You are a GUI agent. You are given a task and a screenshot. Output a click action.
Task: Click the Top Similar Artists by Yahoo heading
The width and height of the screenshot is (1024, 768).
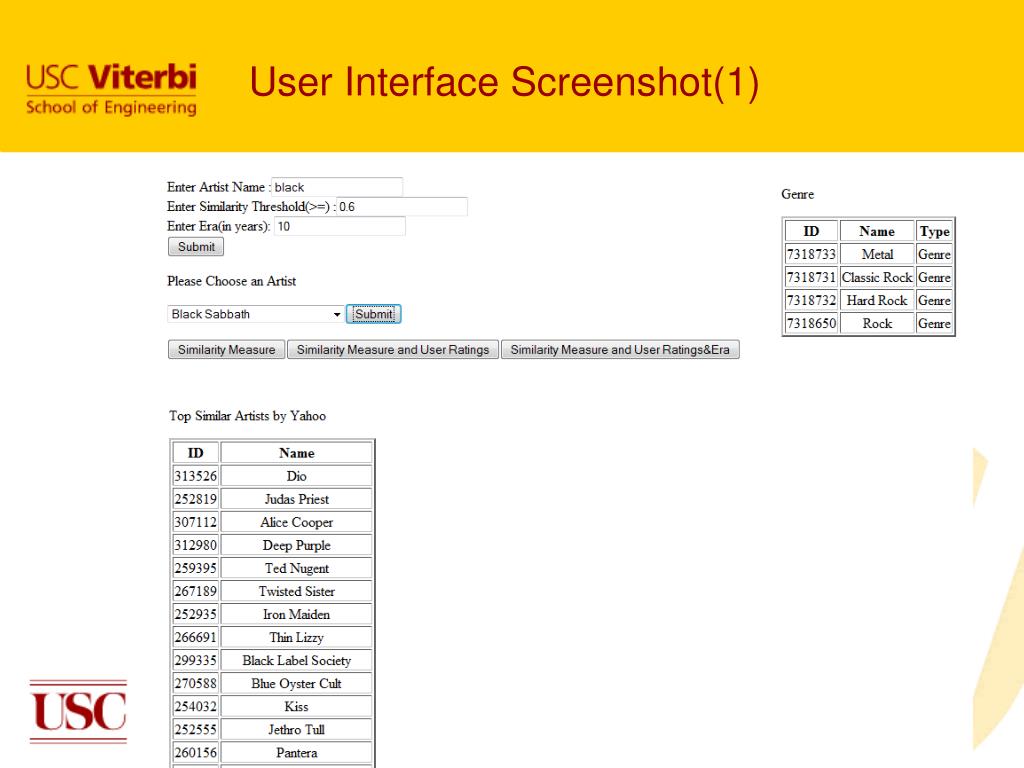click(x=248, y=416)
